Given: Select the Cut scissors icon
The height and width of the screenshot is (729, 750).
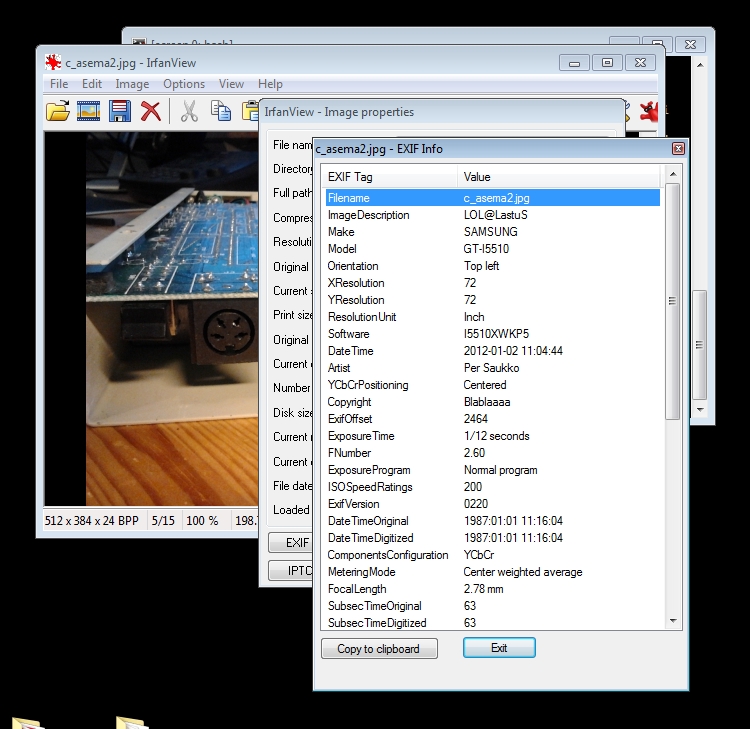Looking at the screenshot, I should point(188,111).
